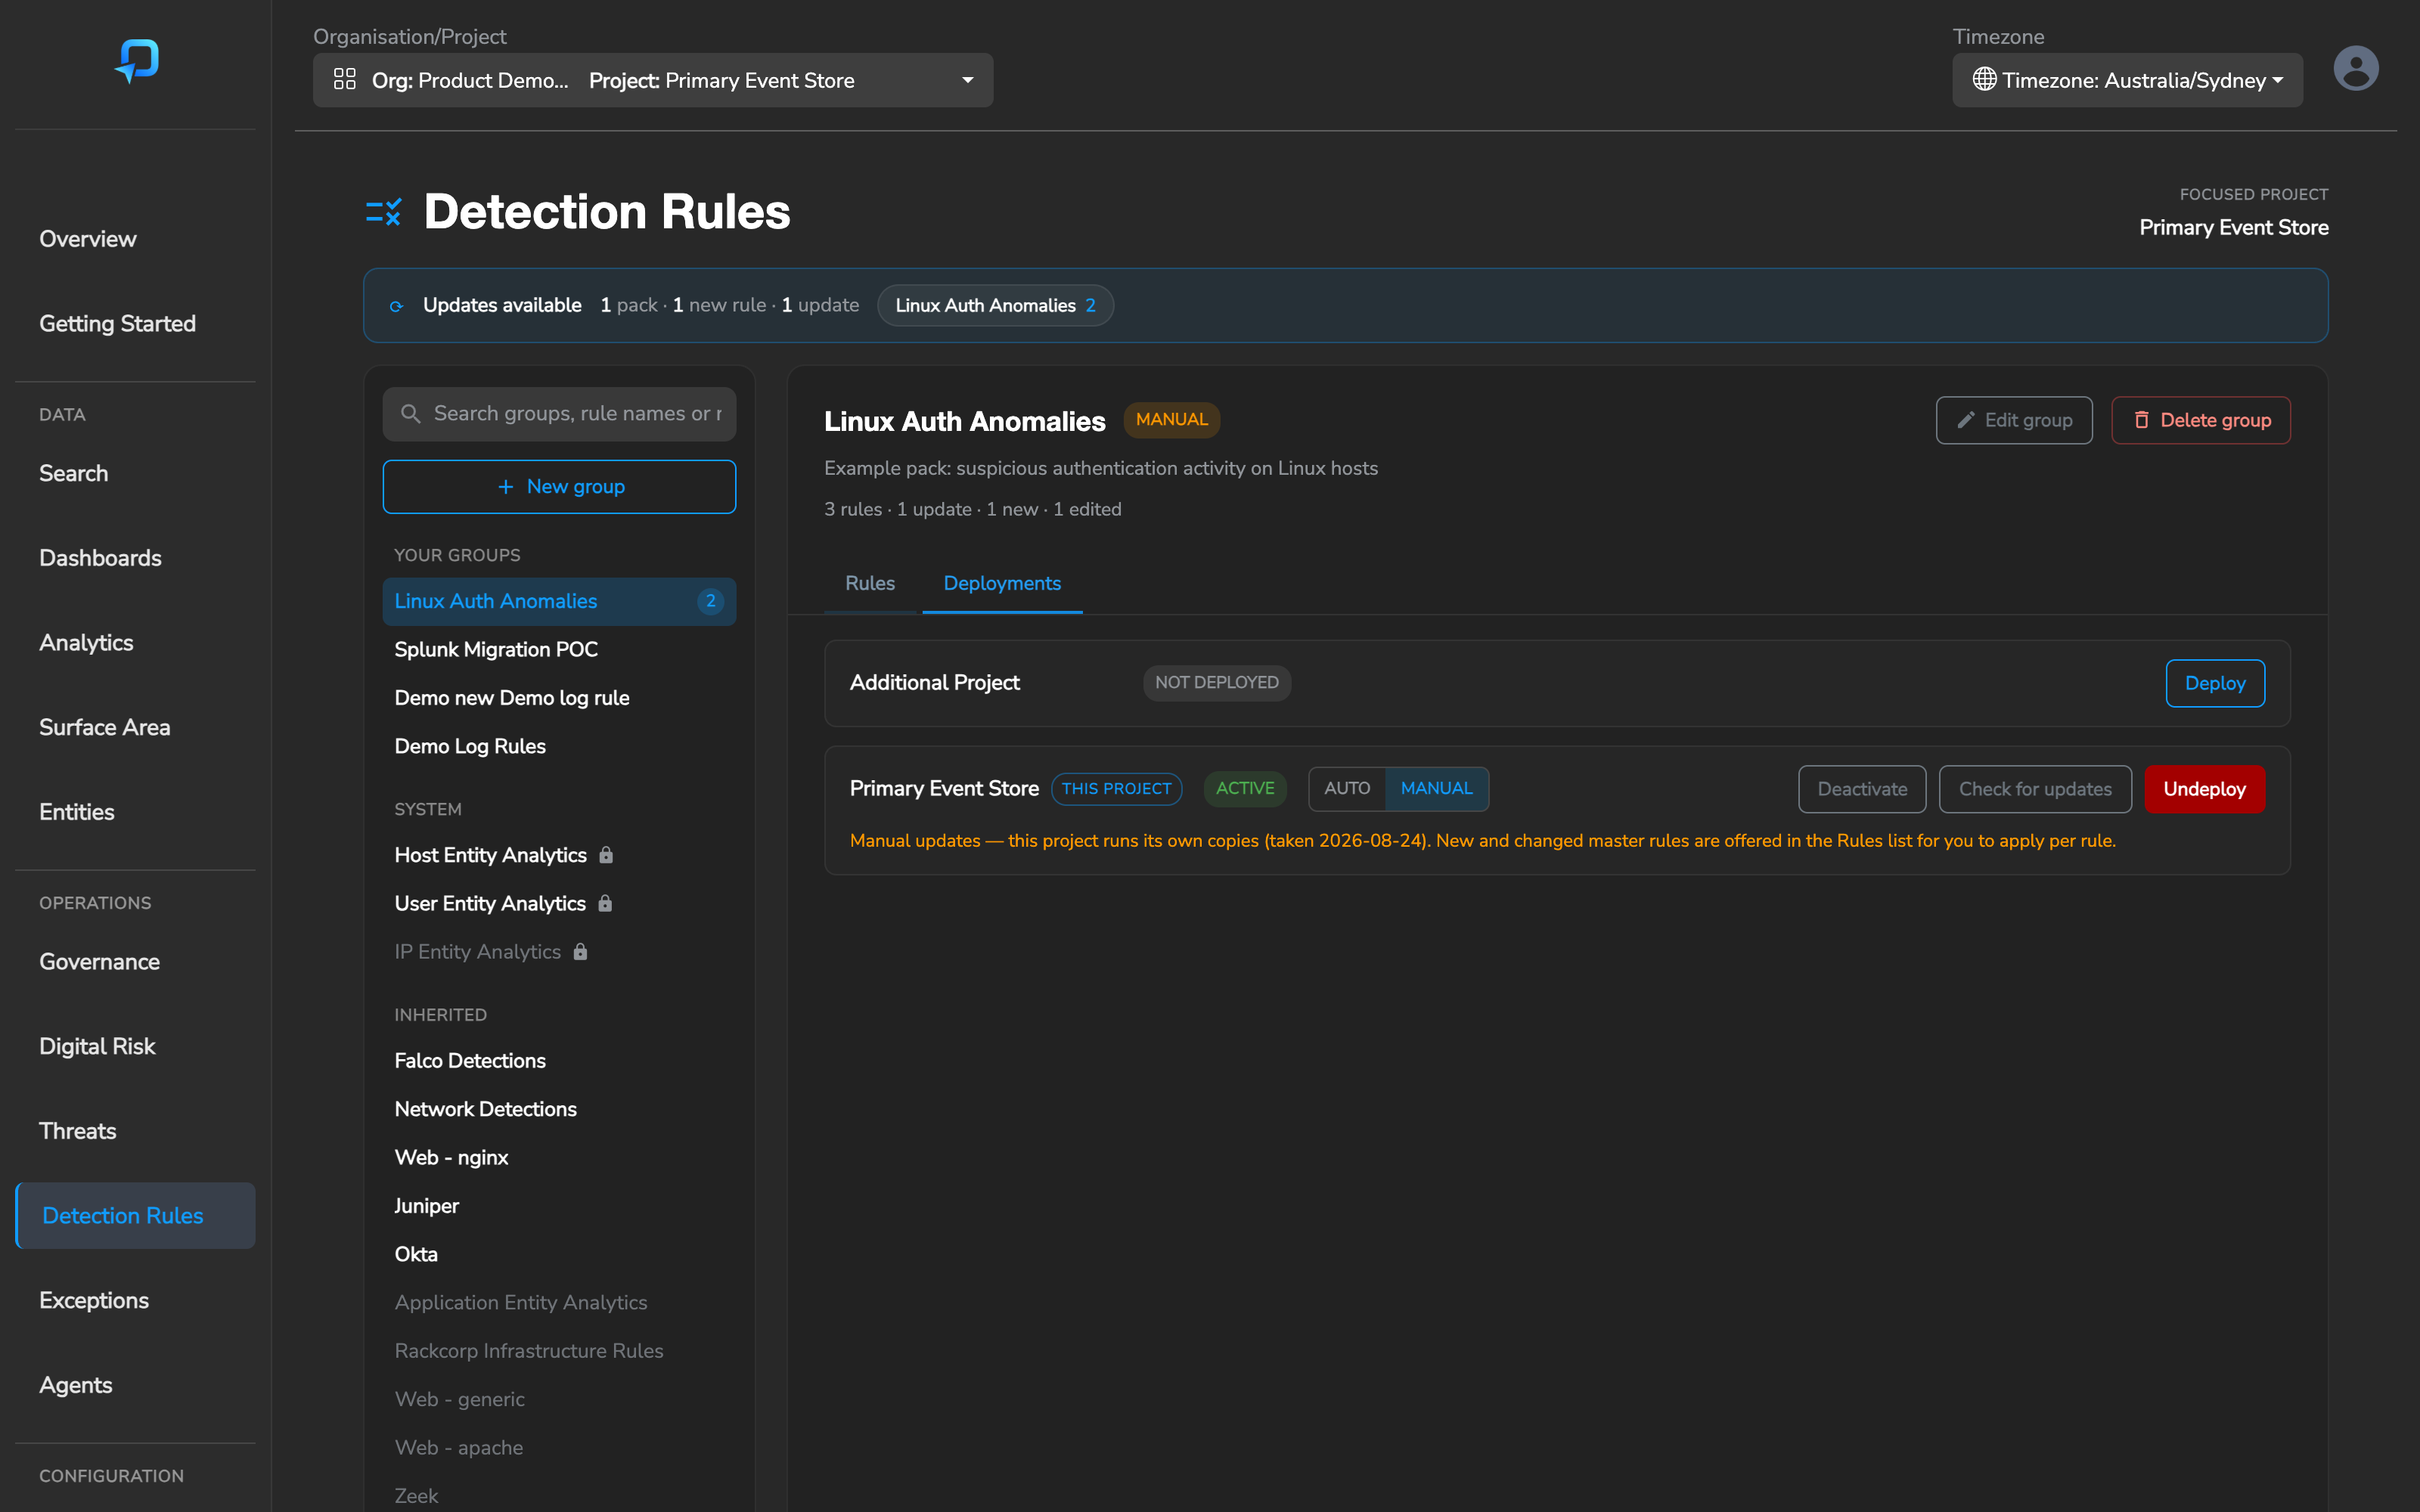The width and height of the screenshot is (2420, 1512).
Task: Select Web - nginx inherited group
Action: click(559, 1158)
